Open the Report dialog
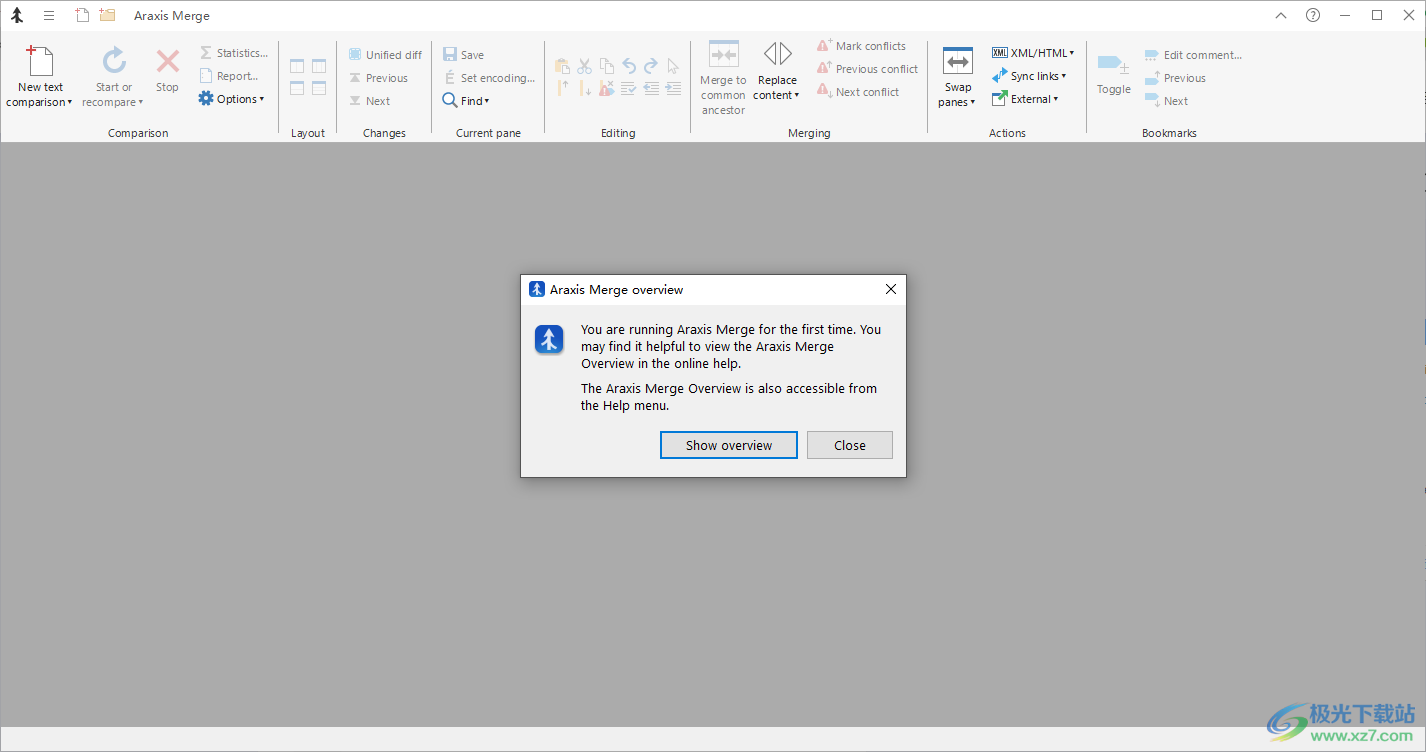This screenshot has width=1426, height=752. [x=229, y=76]
